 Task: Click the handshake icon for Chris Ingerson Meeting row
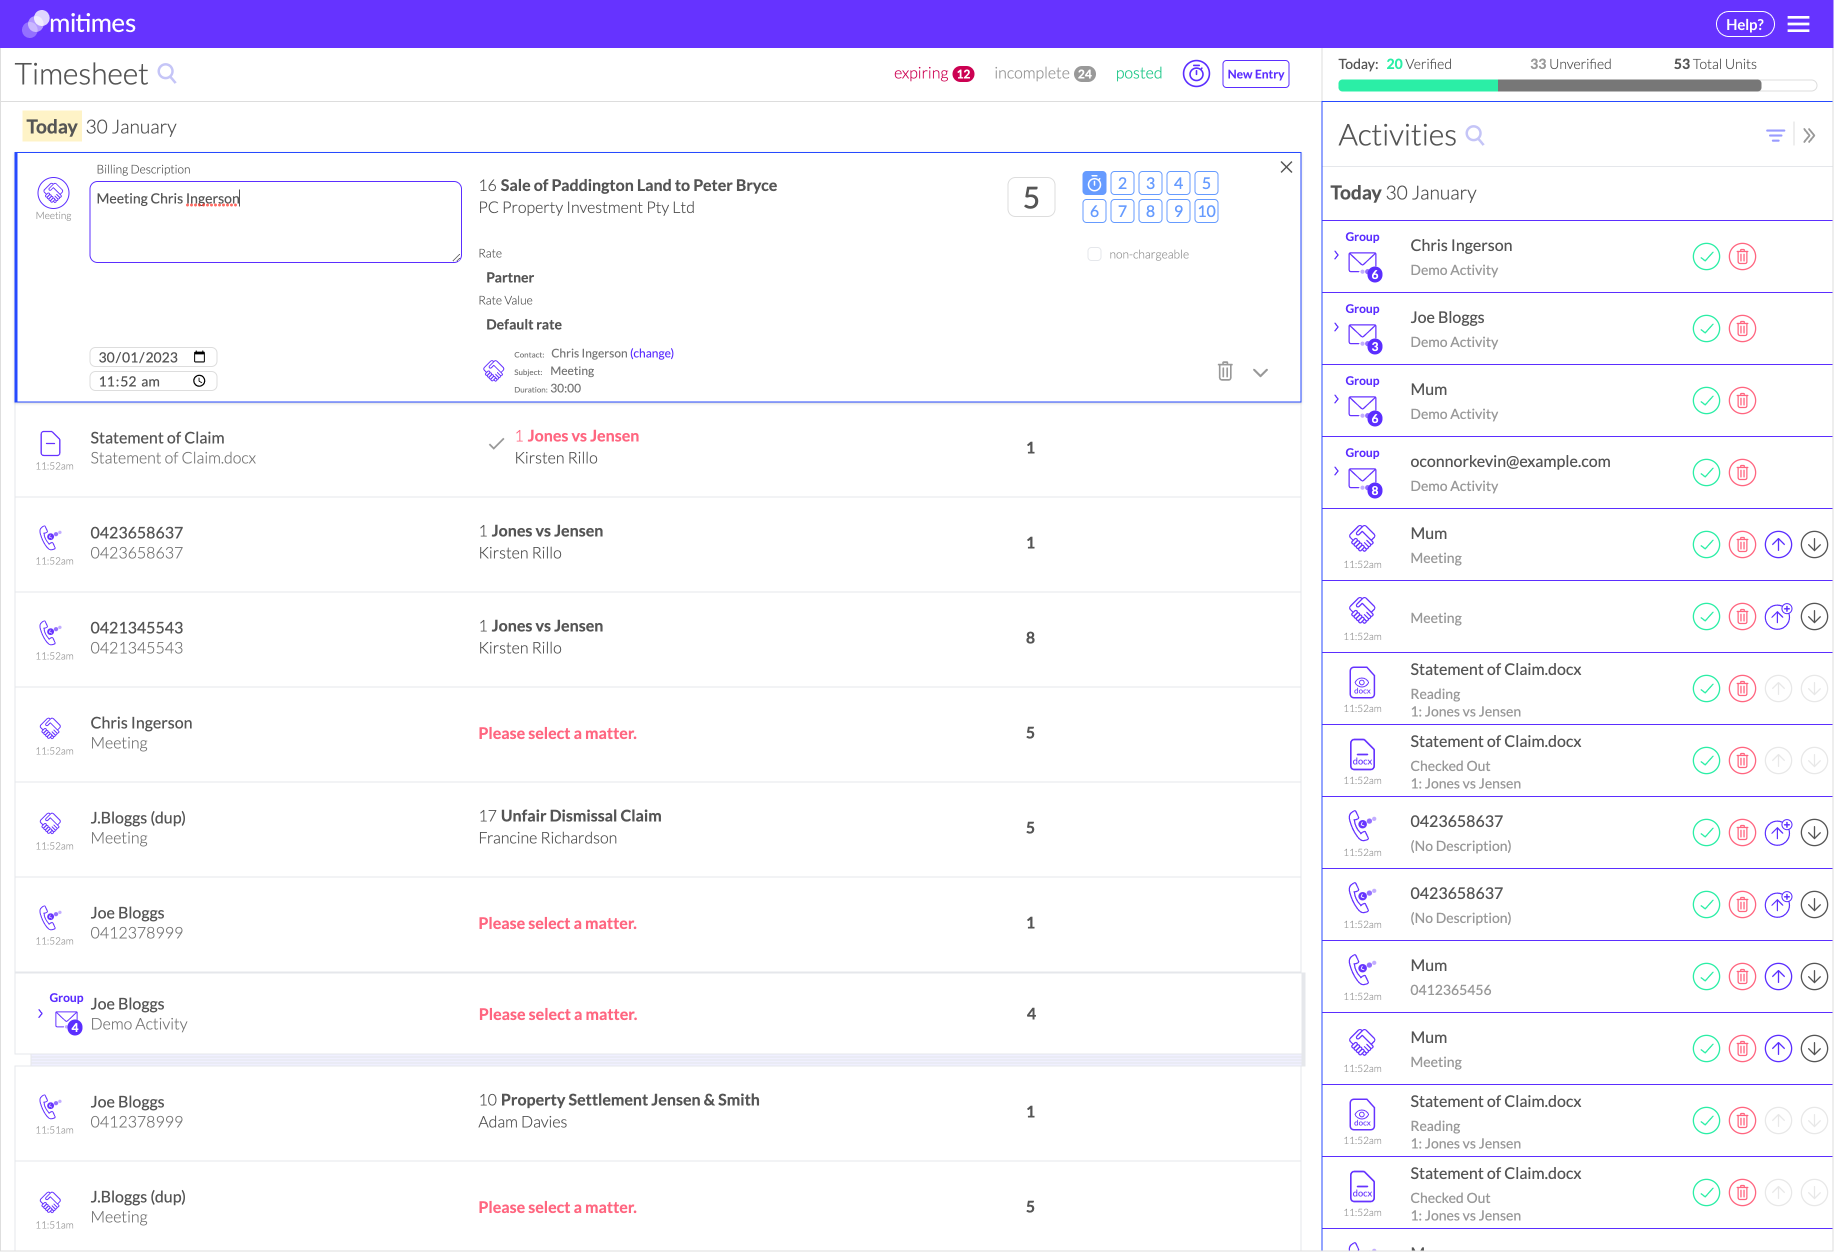pyautogui.click(x=50, y=728)
